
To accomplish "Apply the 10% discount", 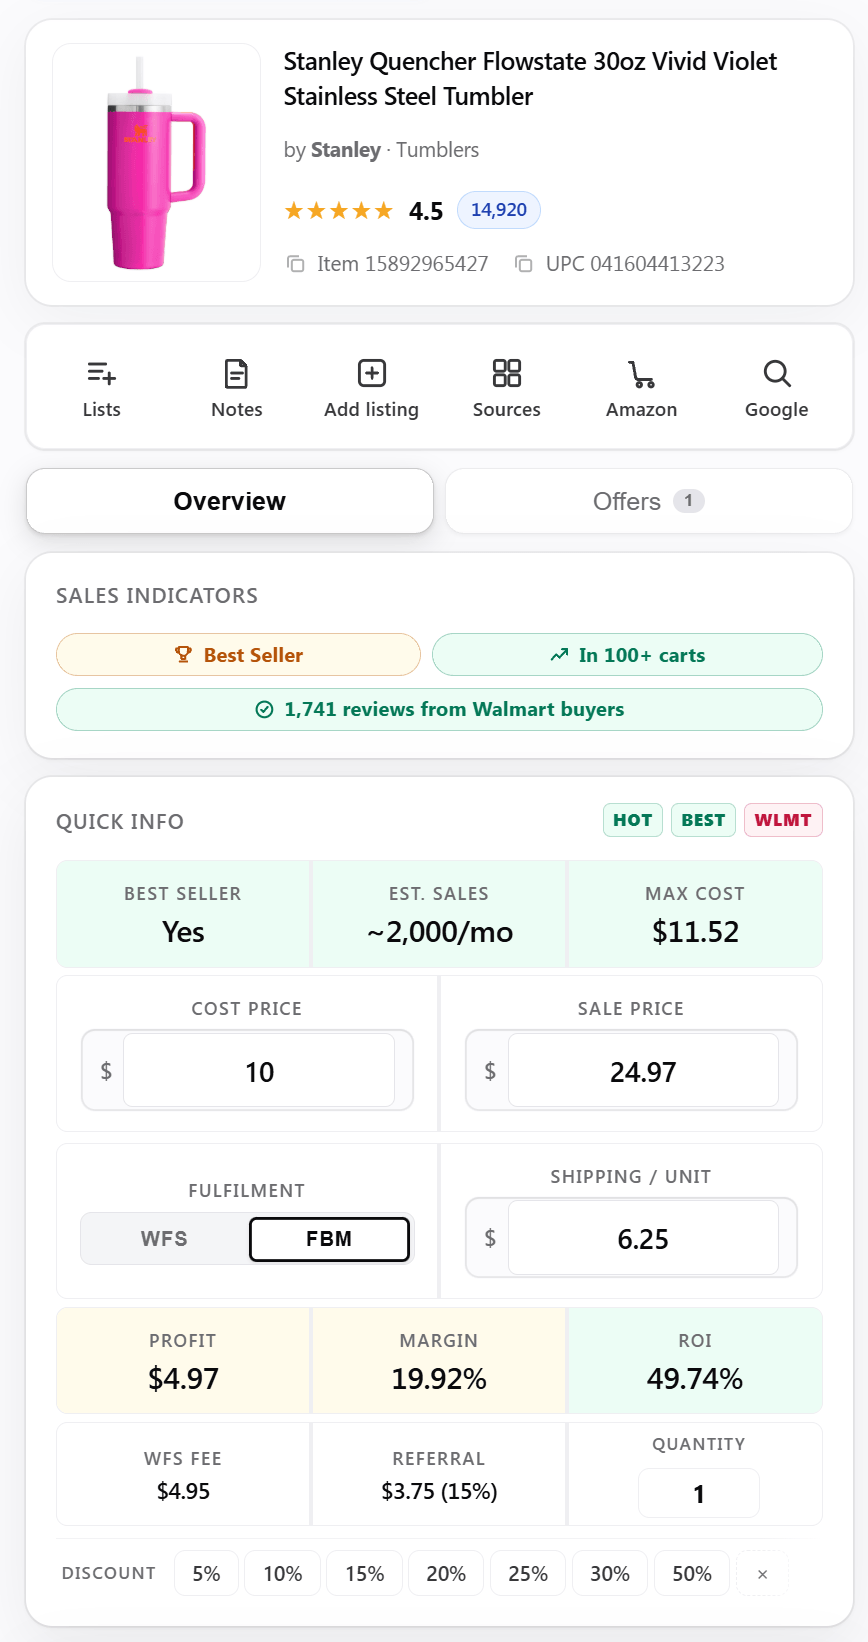I will 282,1574.
